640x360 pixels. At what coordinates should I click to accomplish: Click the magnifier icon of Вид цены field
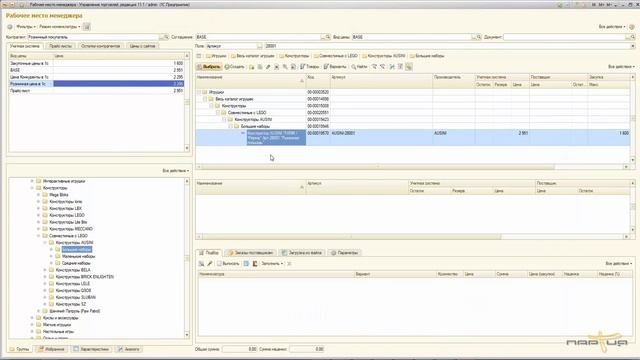pos(479,37)
